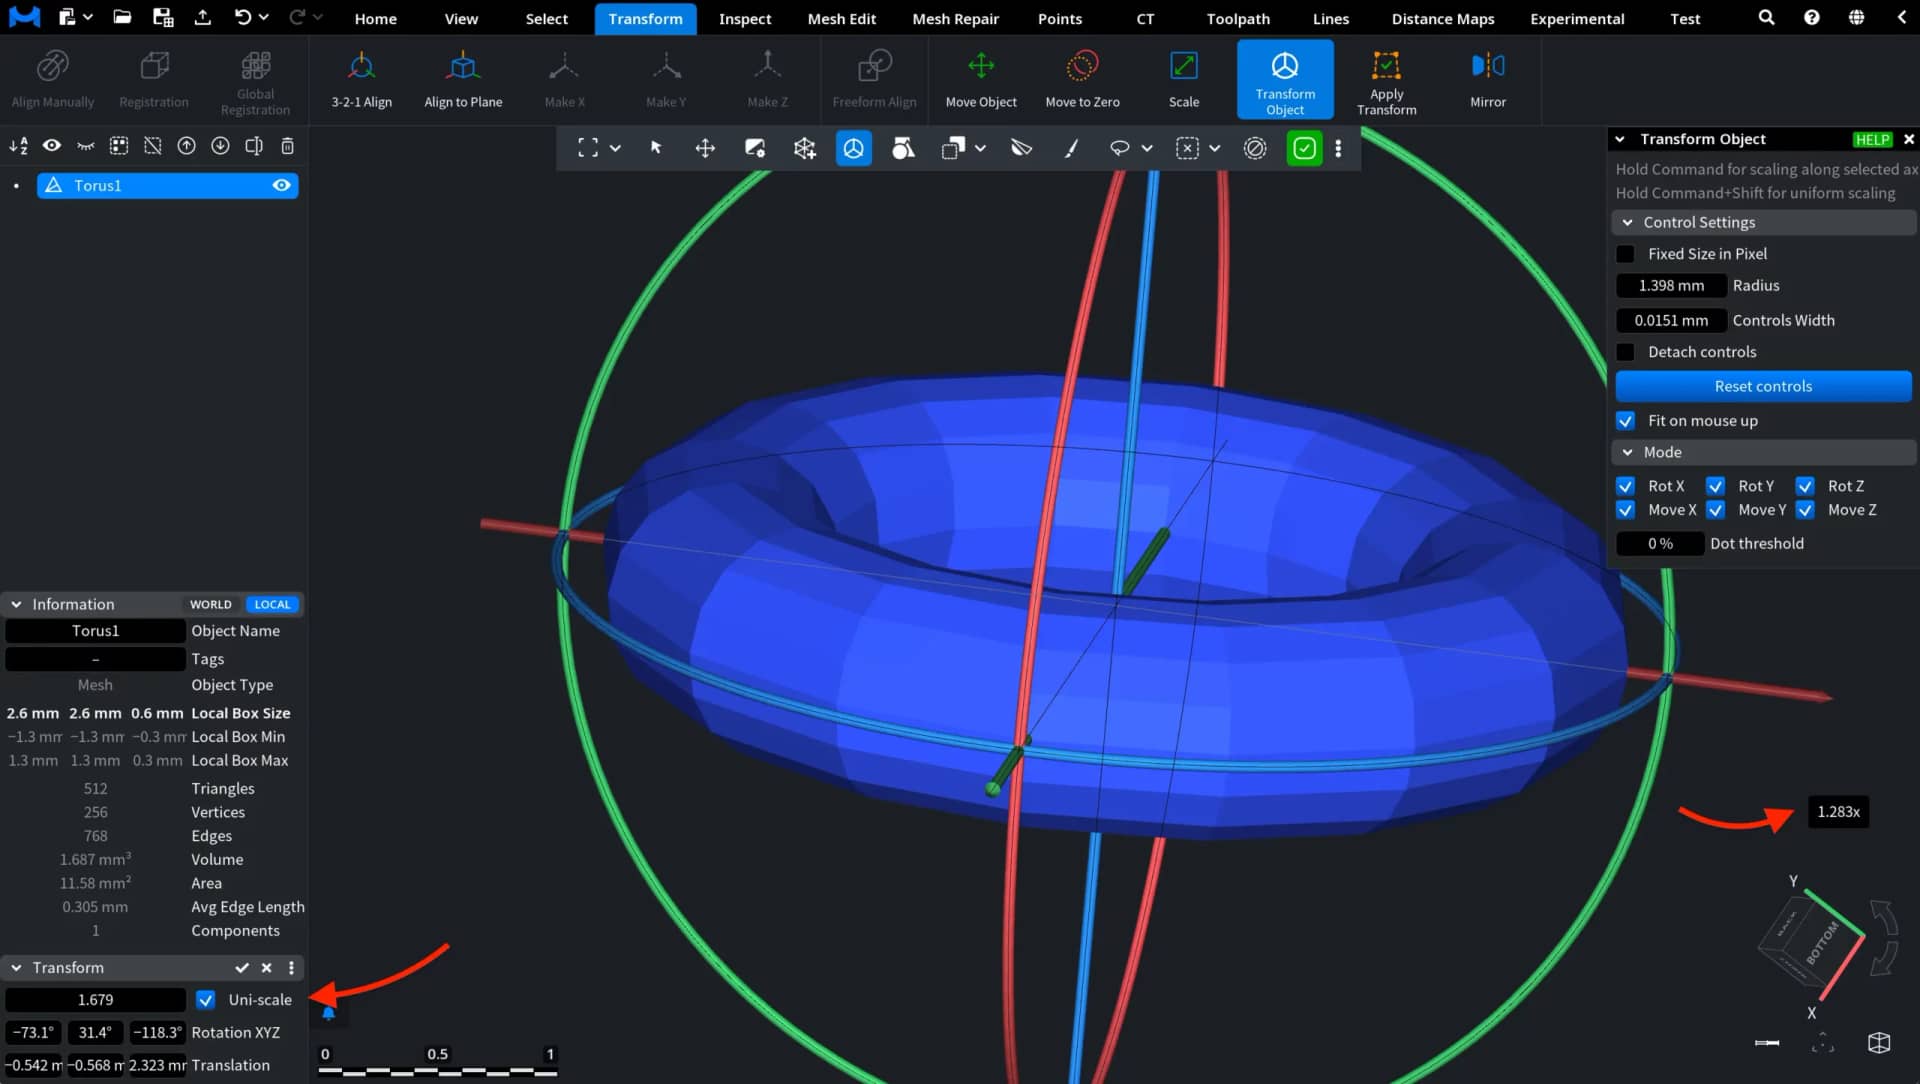Viewport: 1920px width, 1084px height.
Task: Open the lasso selection dropdown arrow
Action: 1147,148
